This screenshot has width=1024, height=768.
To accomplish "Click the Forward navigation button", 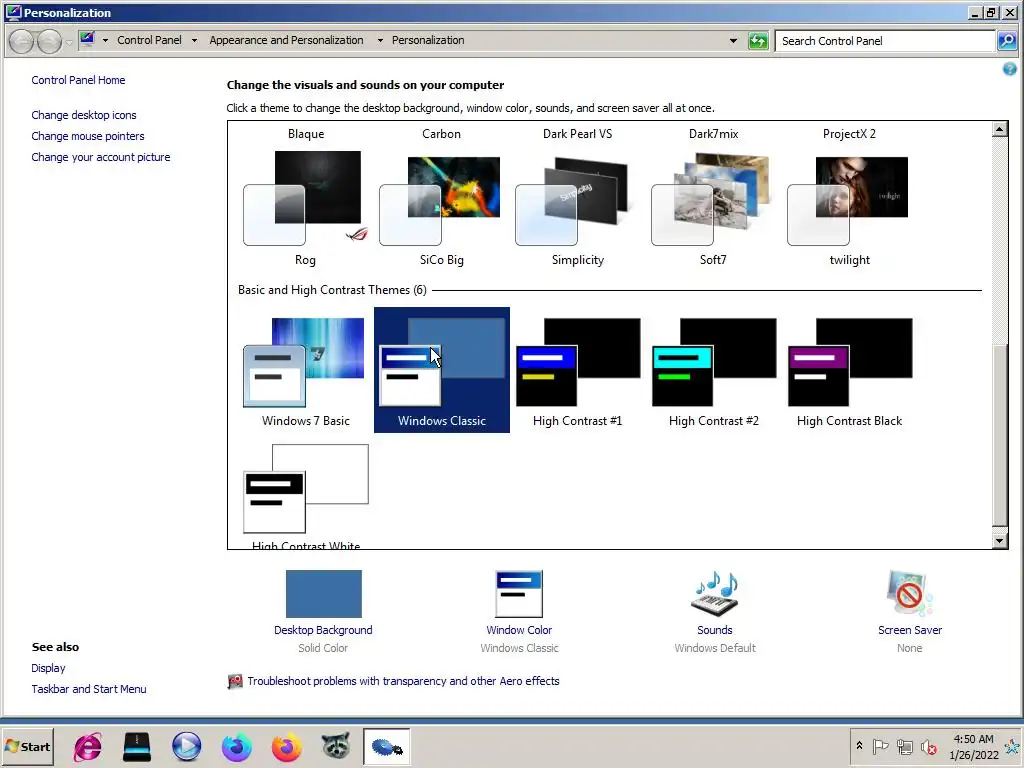I will (50, 41).
